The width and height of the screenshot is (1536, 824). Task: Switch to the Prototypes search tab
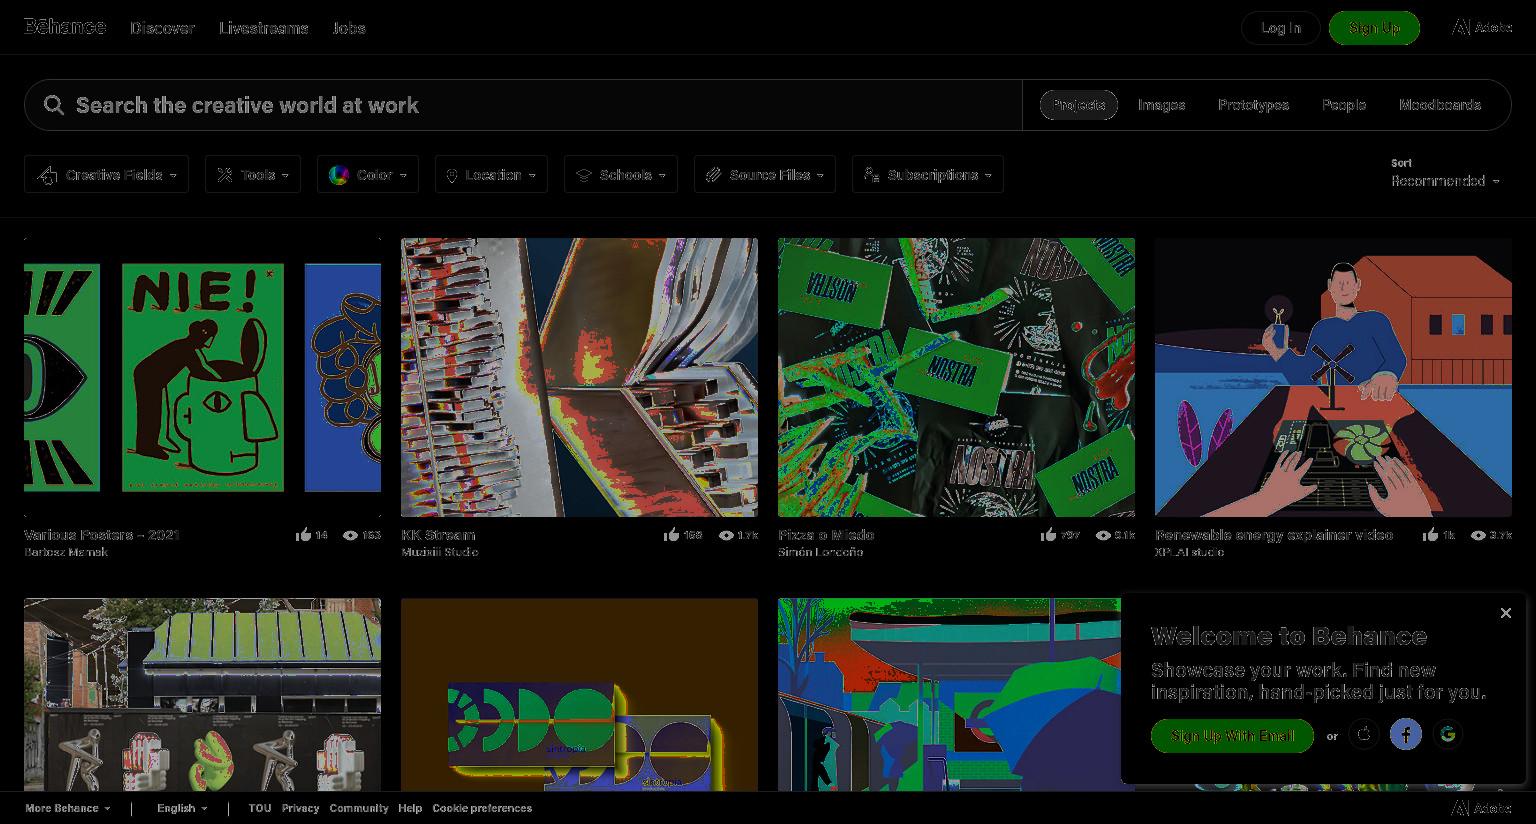point(1254,105)
